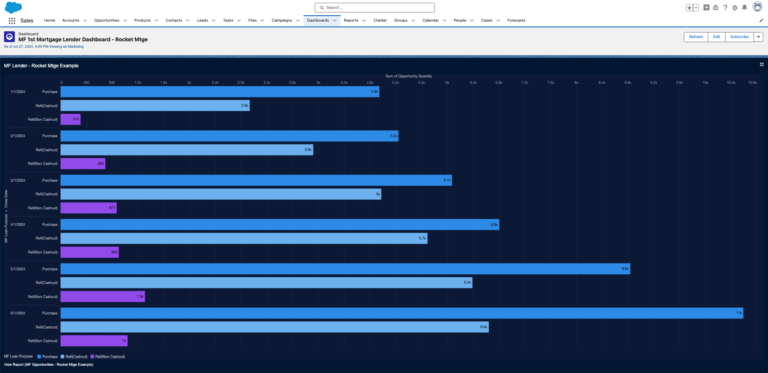768x373 pixels.
Task: Open the favorites list dropdown arrow
Action: point(696,8)
